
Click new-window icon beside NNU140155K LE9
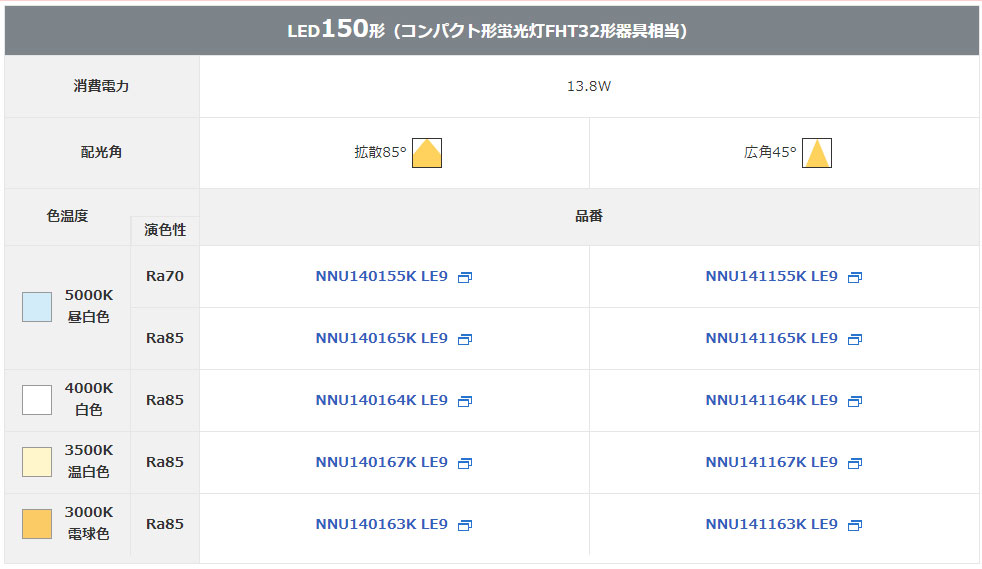coord(464,278)
